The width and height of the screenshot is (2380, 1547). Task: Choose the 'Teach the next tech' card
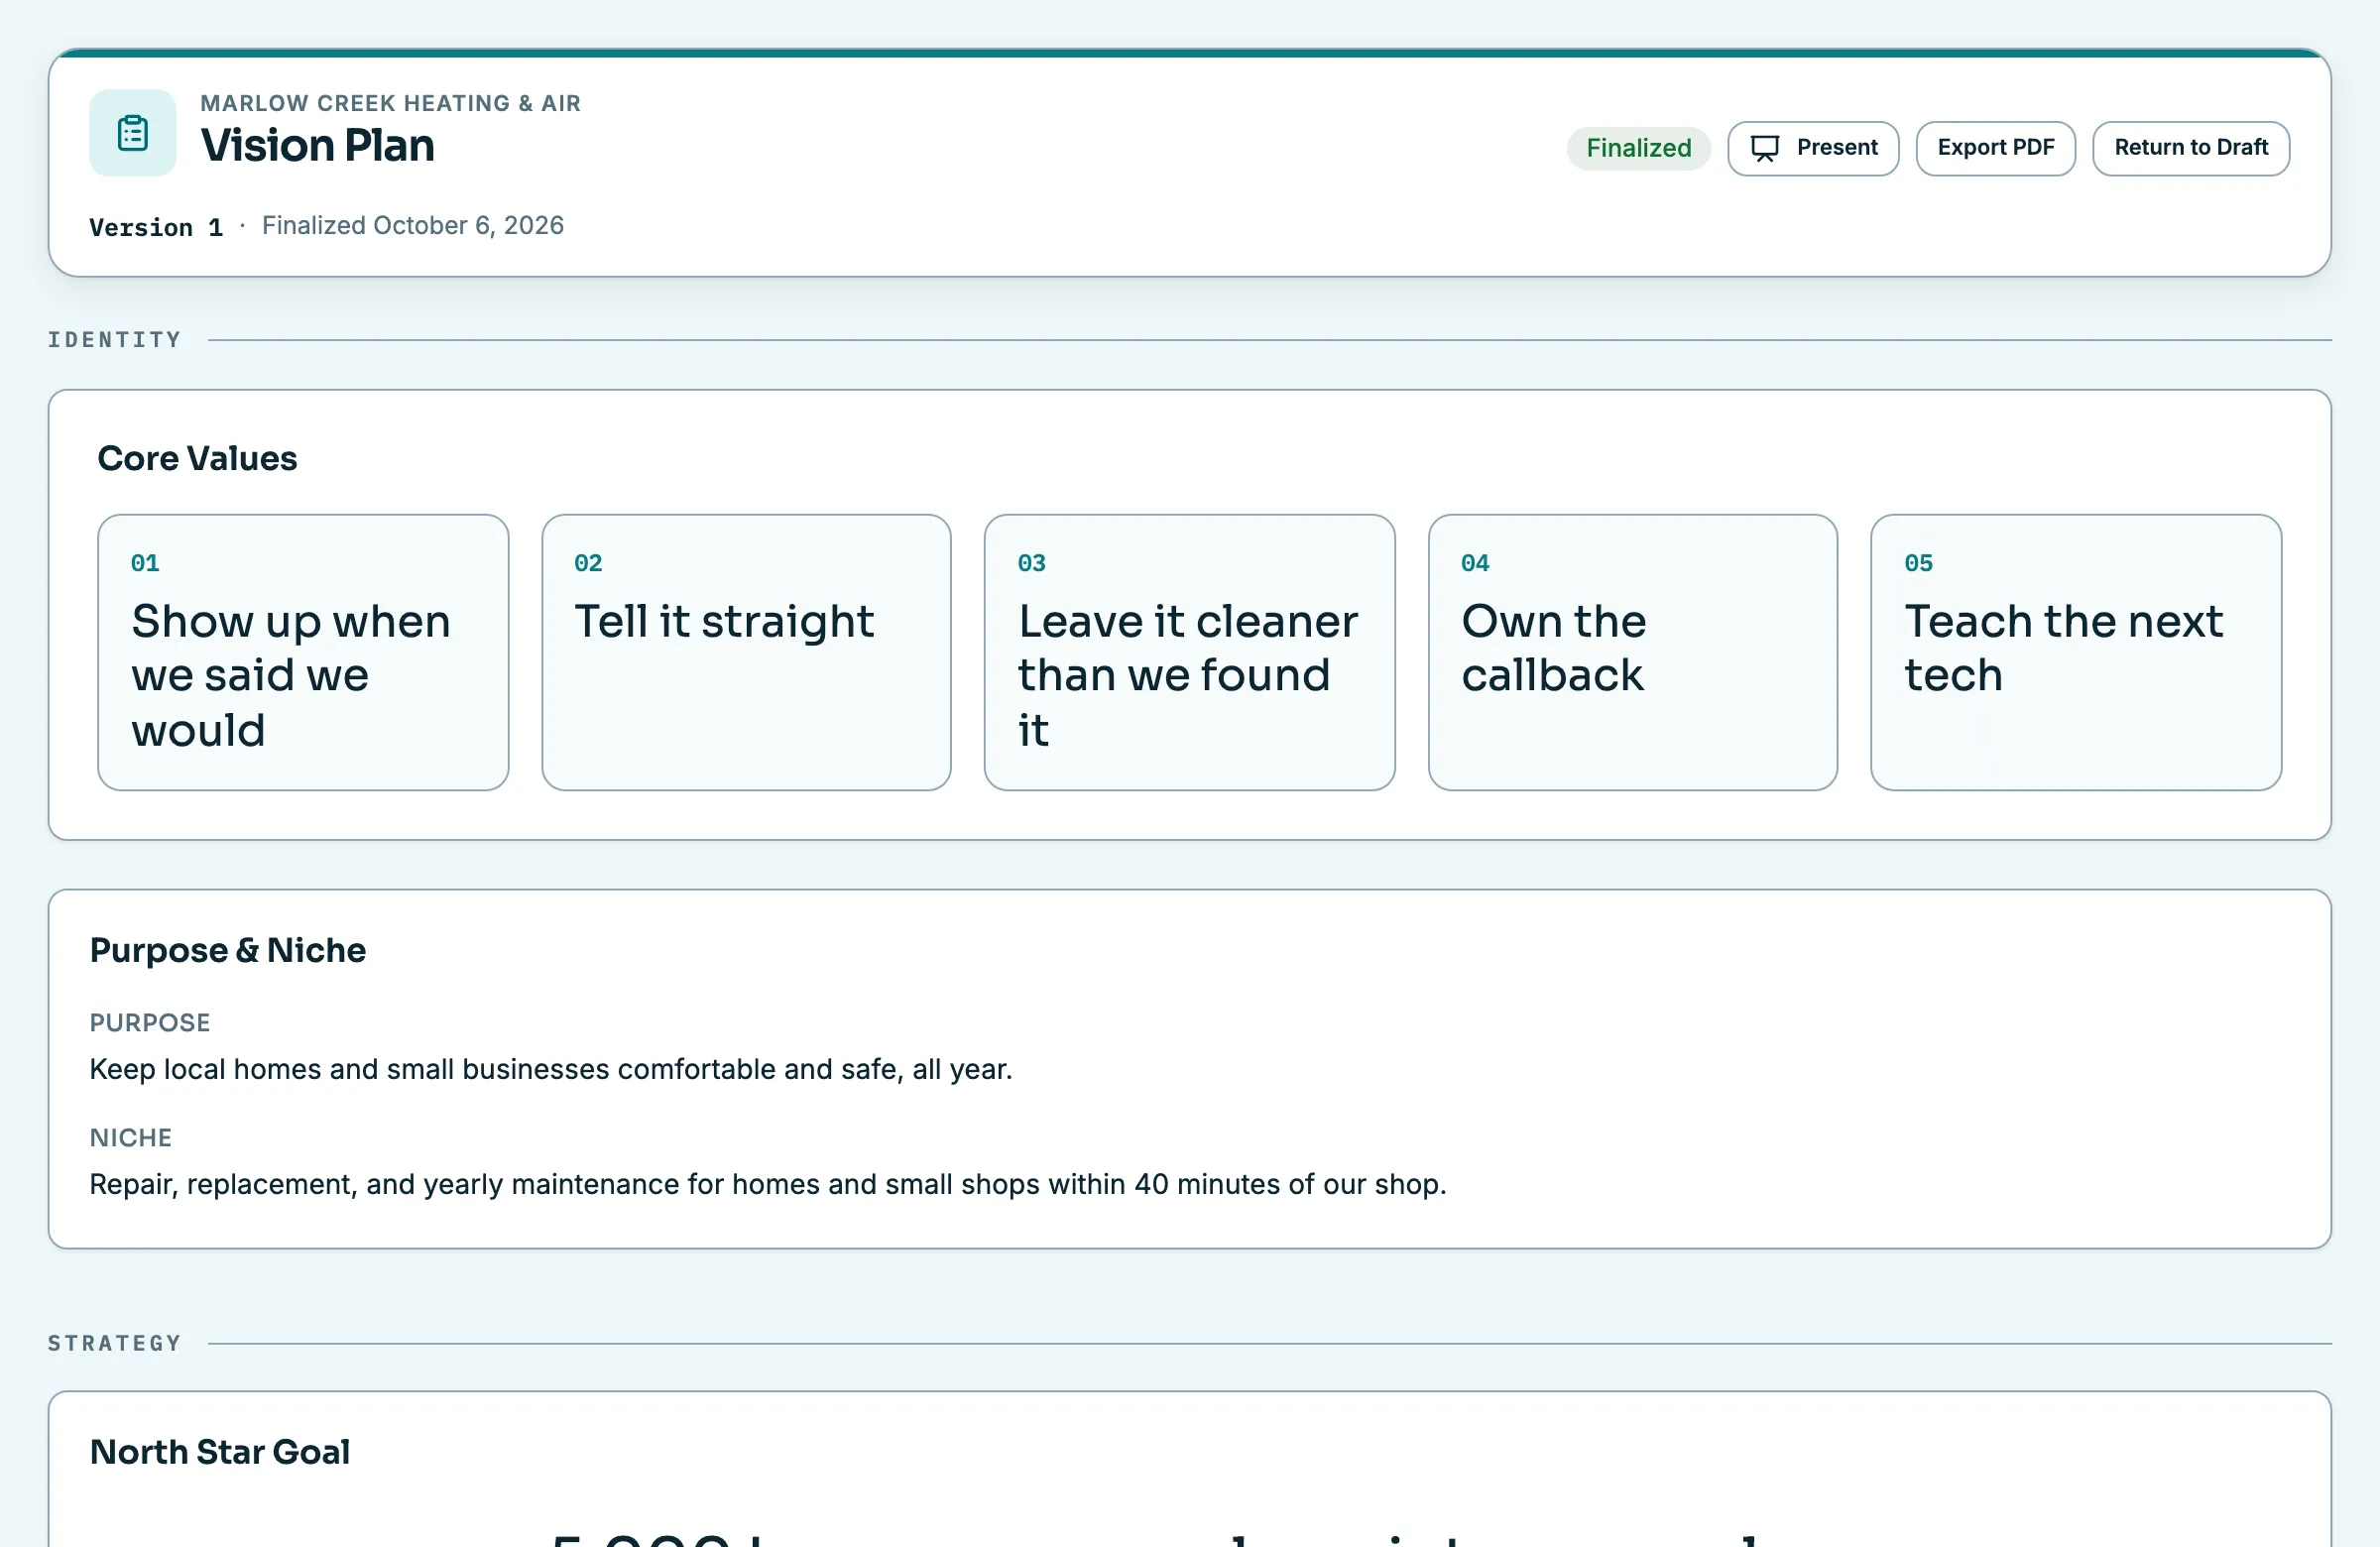click(x=2076, y=652)
